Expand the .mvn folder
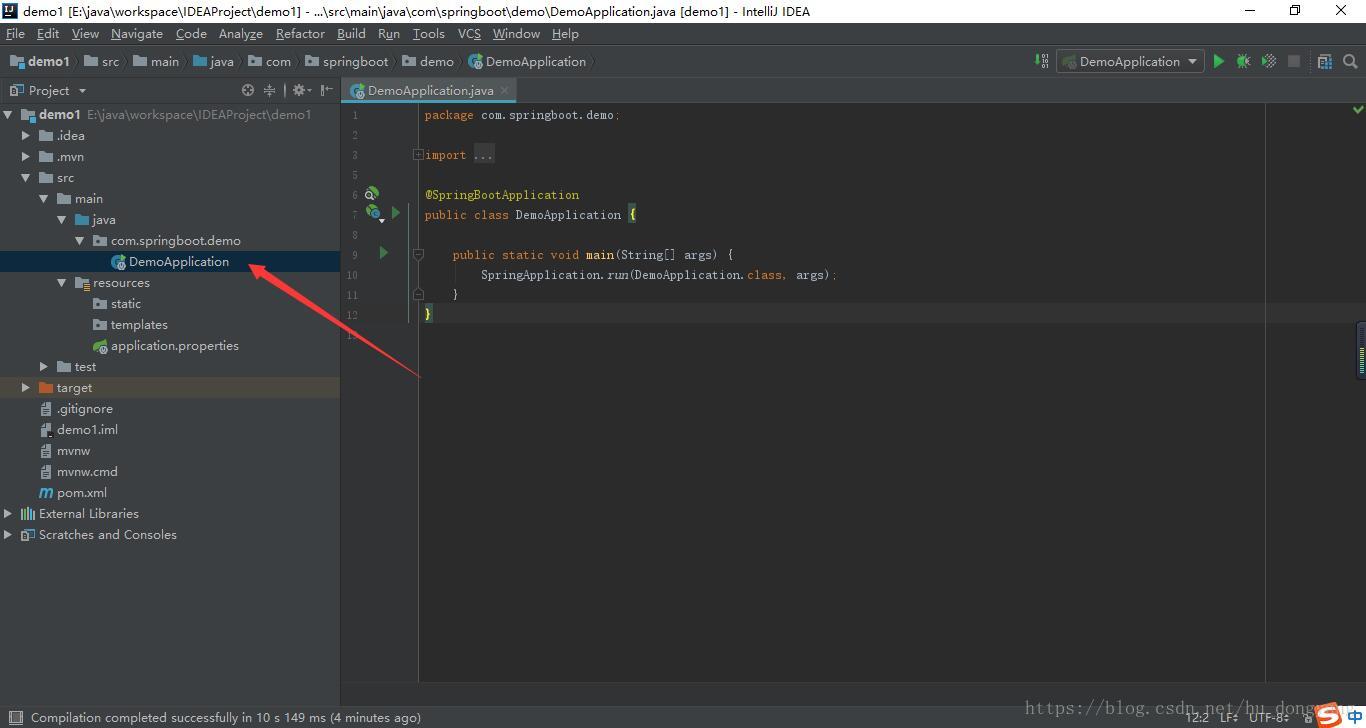Screen dimensions: 1366x728 26,156
